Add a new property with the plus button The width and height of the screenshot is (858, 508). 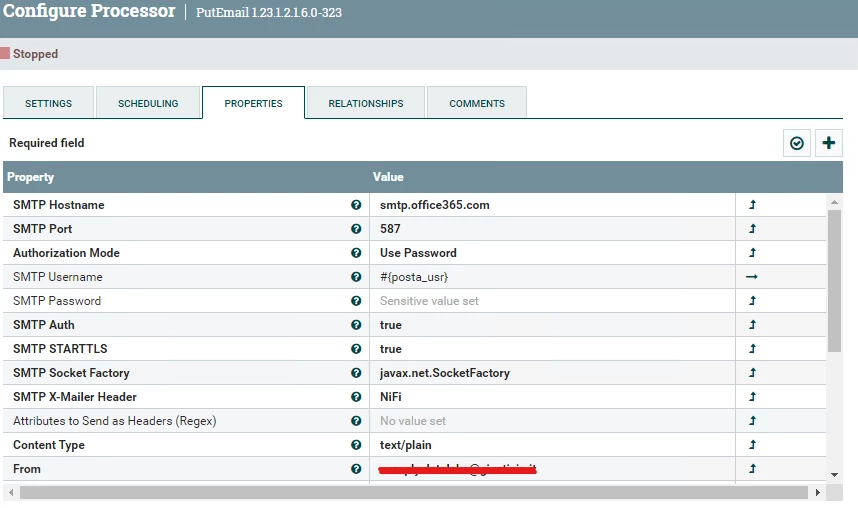point(828,143)
